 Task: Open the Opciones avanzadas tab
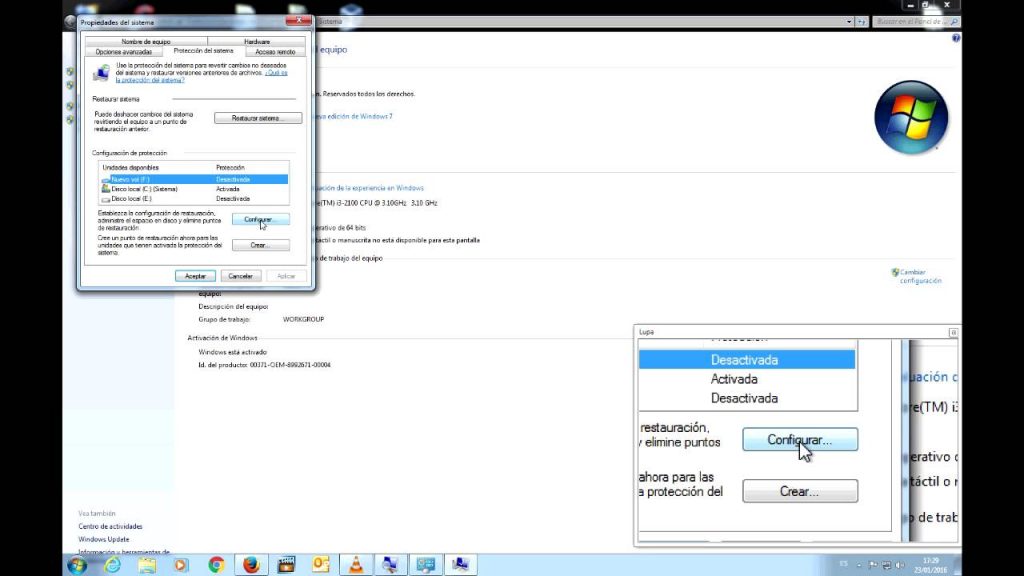[124, 50]
